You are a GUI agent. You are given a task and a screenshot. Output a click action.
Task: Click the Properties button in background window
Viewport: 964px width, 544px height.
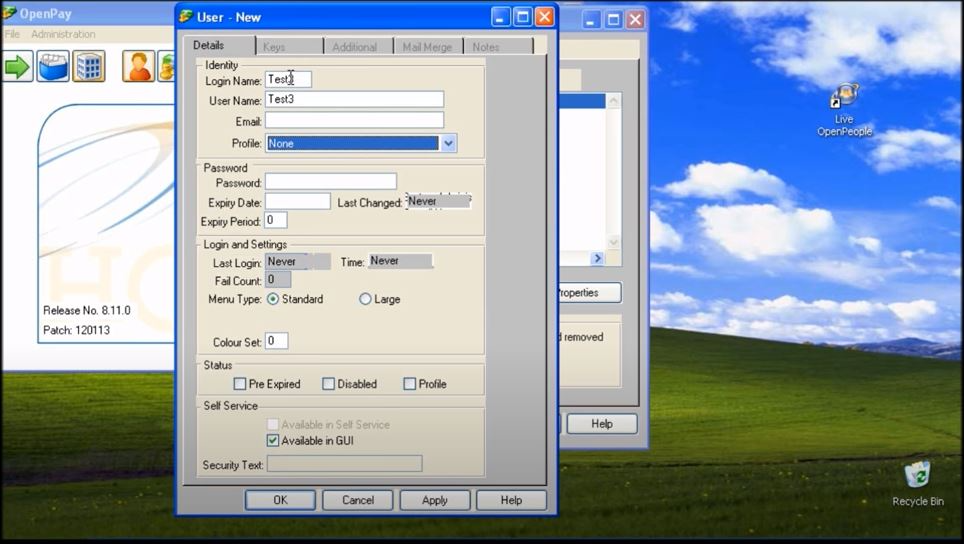(x=588, y=293)
